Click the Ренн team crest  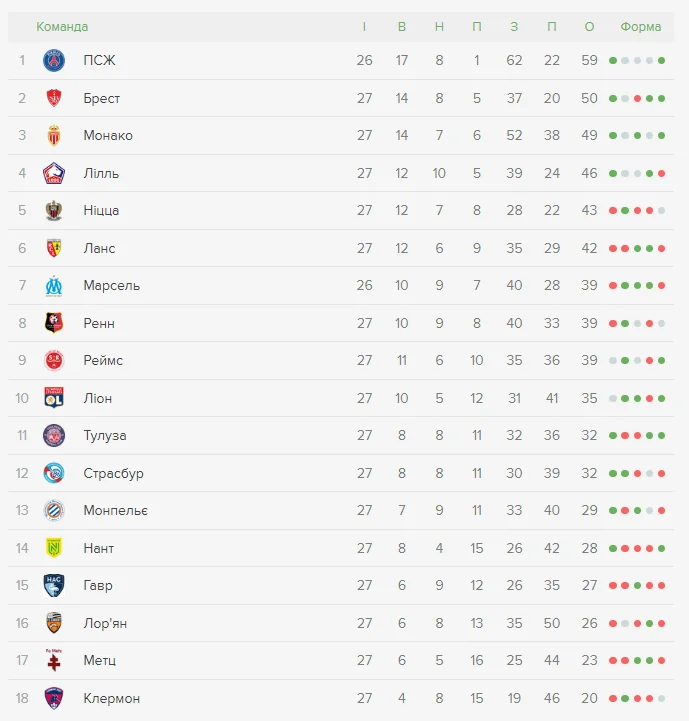pyautogui.click(x=54, y=323)
